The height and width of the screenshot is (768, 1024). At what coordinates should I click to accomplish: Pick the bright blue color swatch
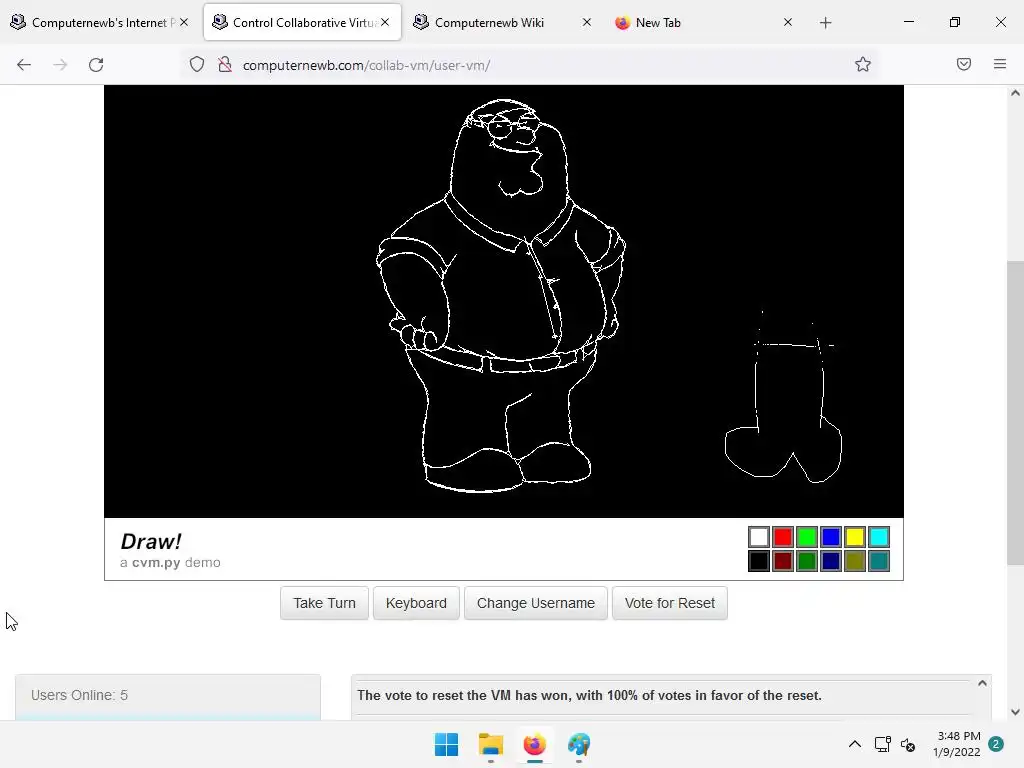pyautogui.click(x=831, y=537)
